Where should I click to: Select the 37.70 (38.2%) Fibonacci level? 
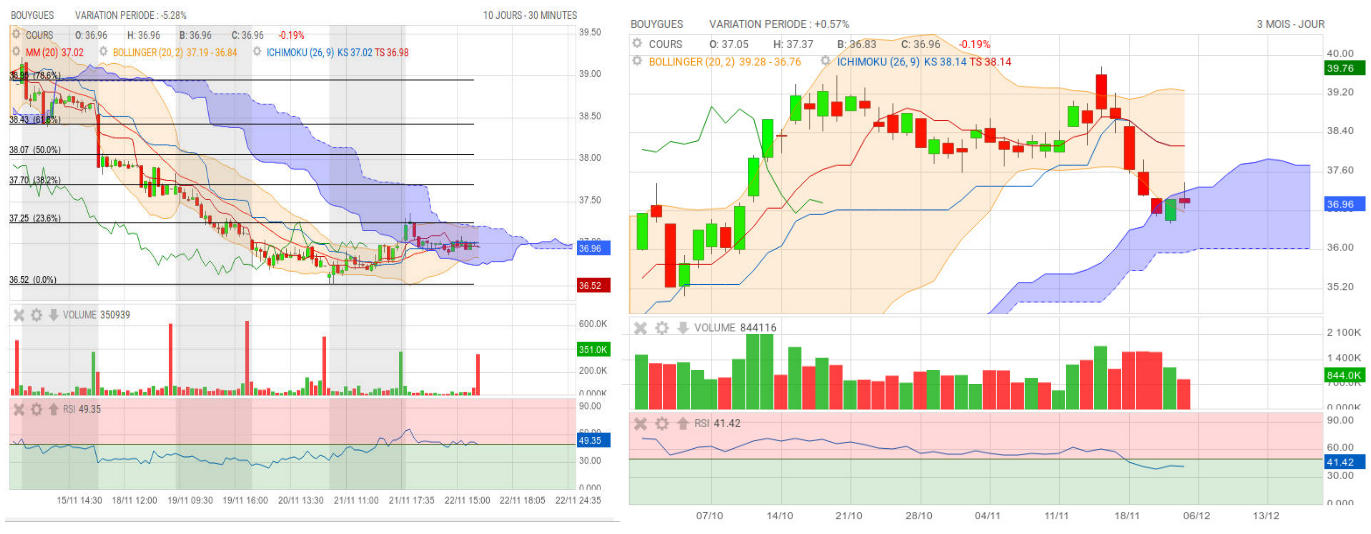click(35, 180)
